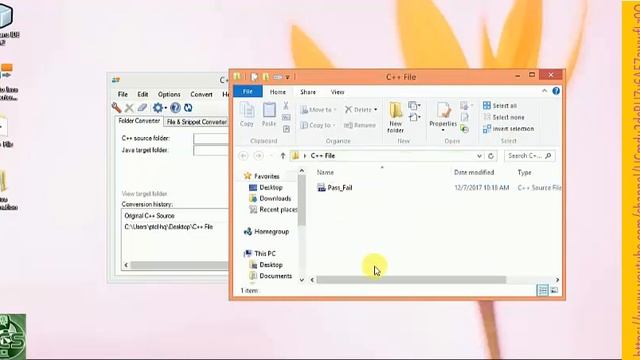Open the File tab in Explorer
The height and width of the screenshot is (360, 640).
click(x=248, y=91)
